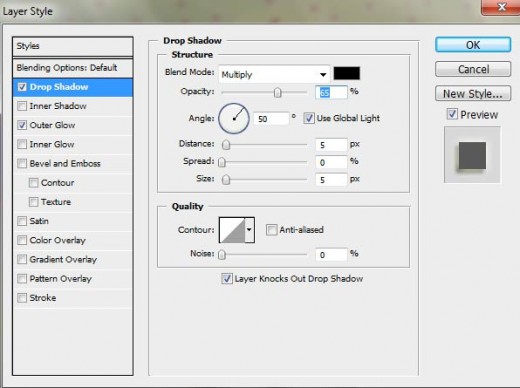This screenshot has width=520, height=388.
Task: Confirm with the OK button
Action: [x=473, y=45]
